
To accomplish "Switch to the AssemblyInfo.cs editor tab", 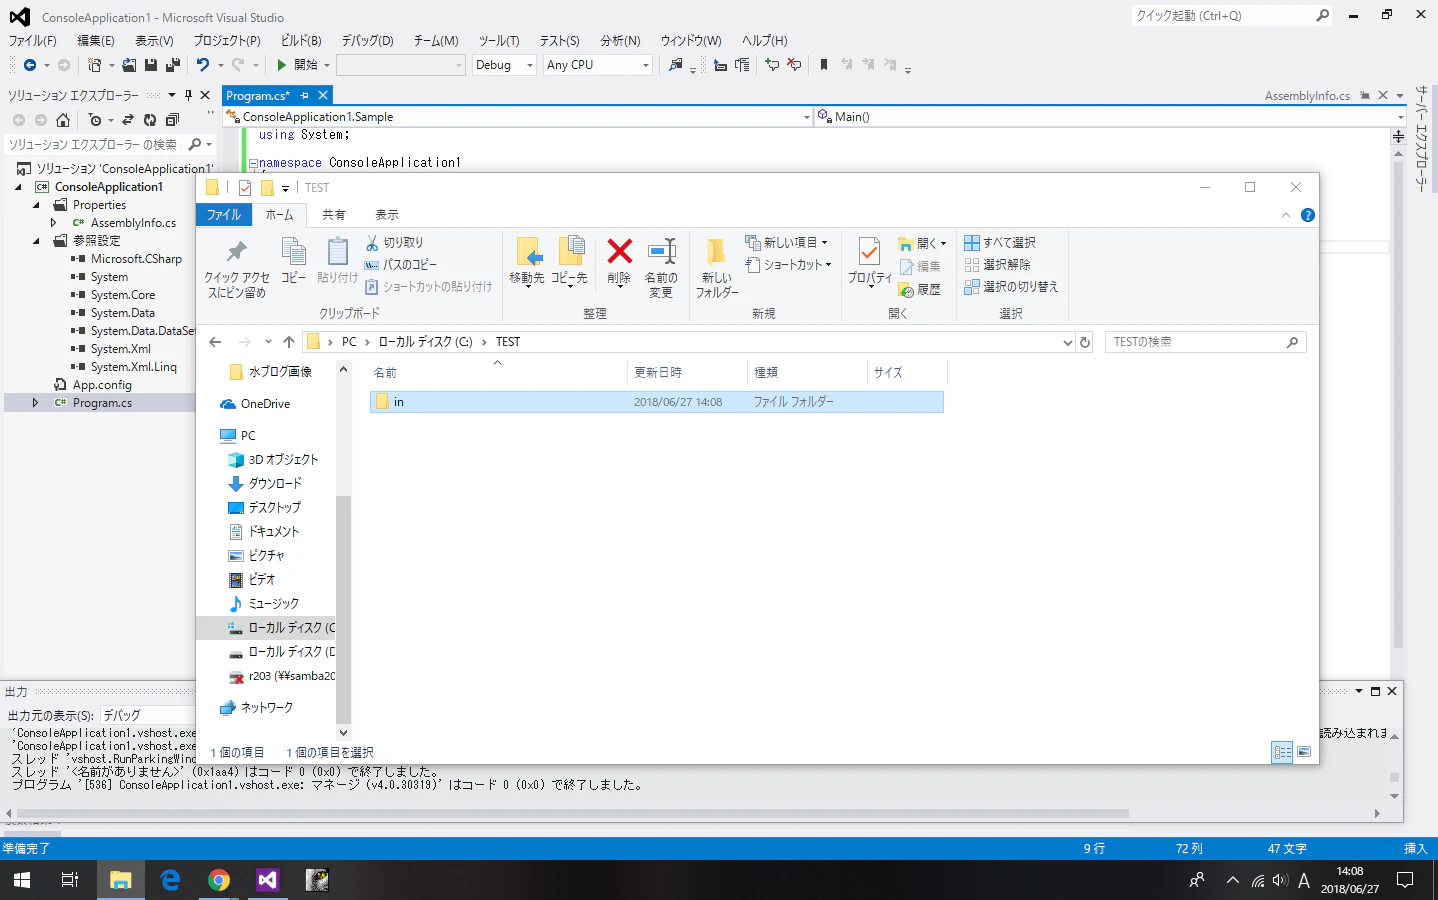I will (1307, 96).
